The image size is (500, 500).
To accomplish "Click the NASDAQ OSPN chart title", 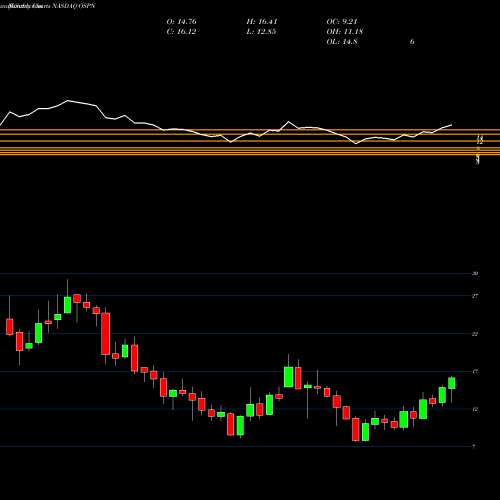I will [x=73, y=6].
